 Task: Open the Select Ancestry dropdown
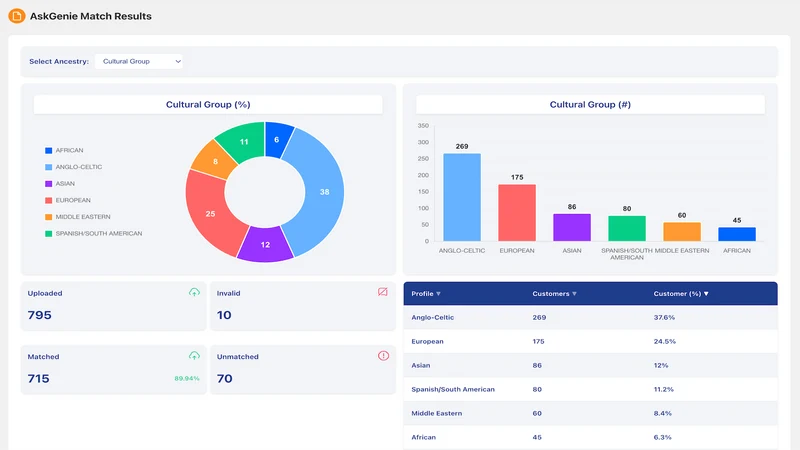(139, 61)
